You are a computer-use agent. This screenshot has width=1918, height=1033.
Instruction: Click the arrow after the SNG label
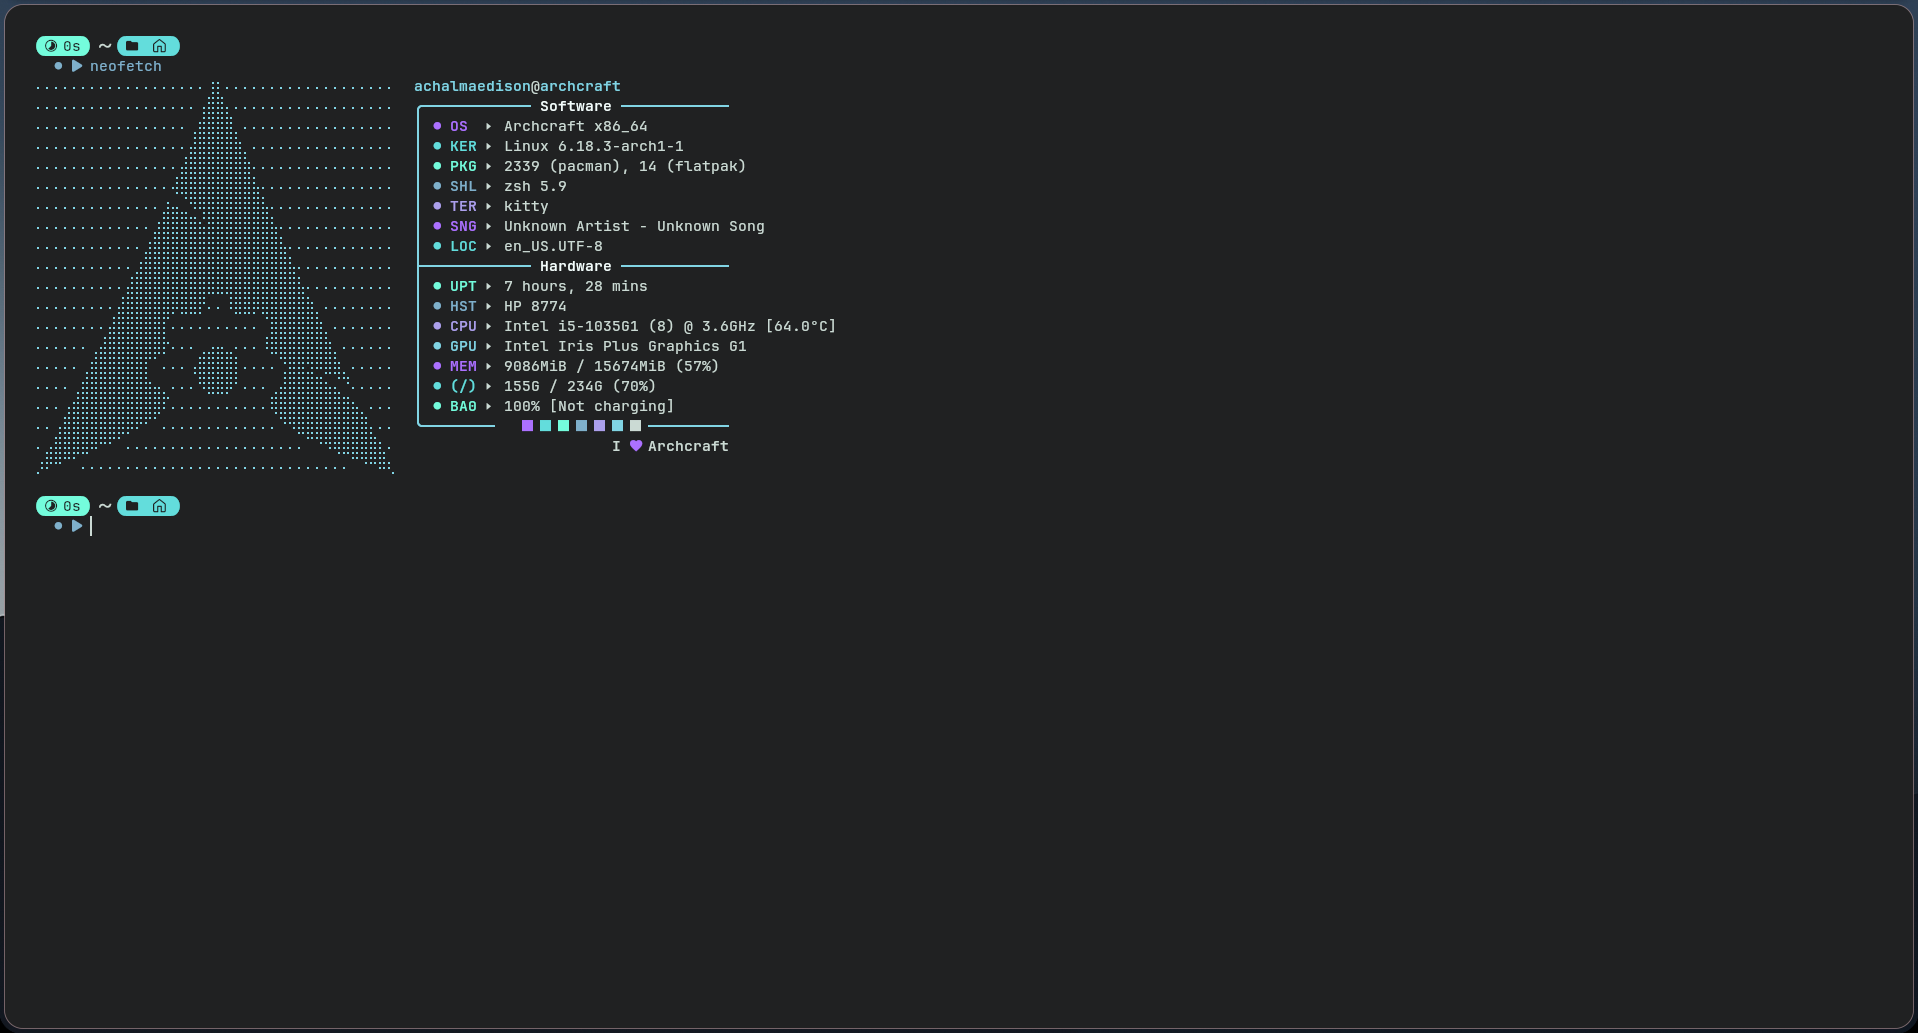488,226
